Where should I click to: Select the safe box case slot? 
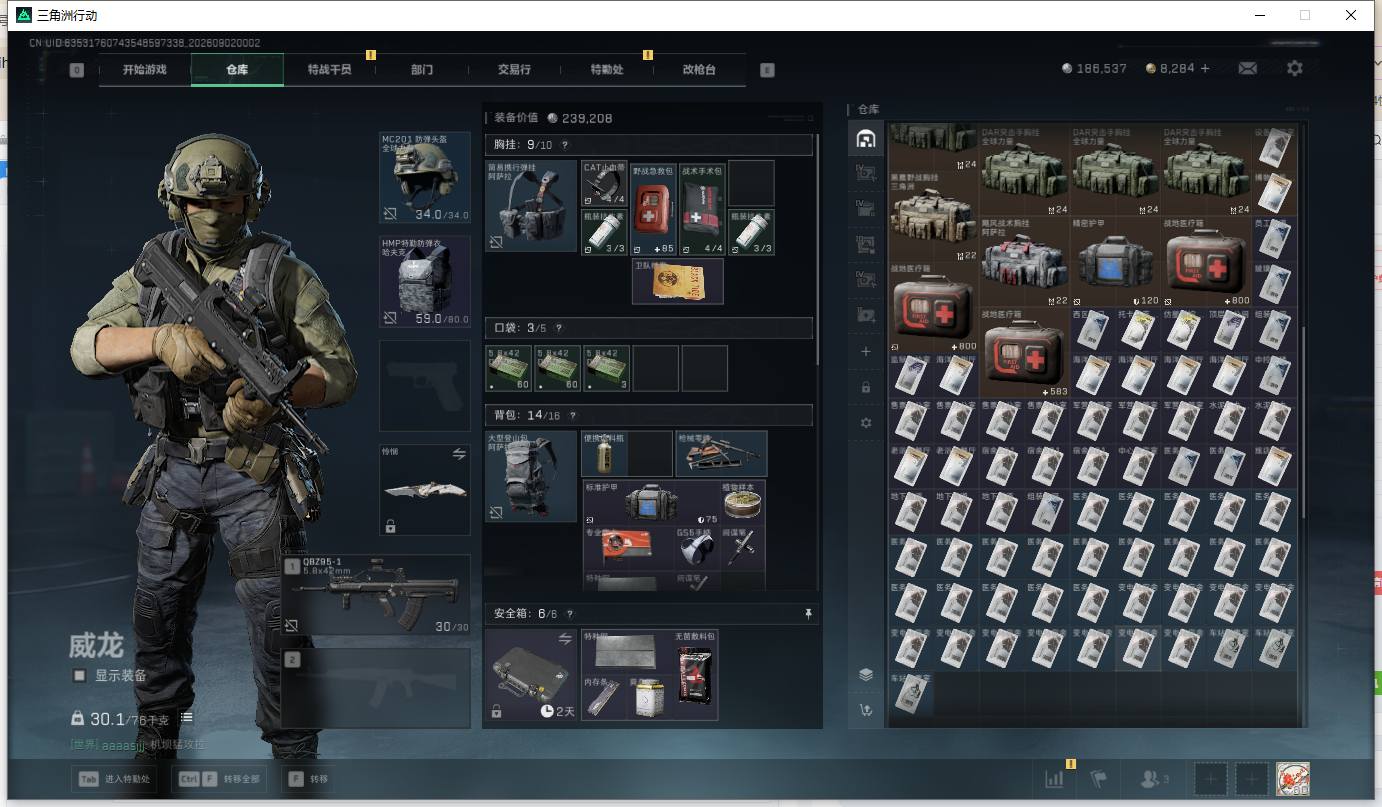(x=531, y=675)
